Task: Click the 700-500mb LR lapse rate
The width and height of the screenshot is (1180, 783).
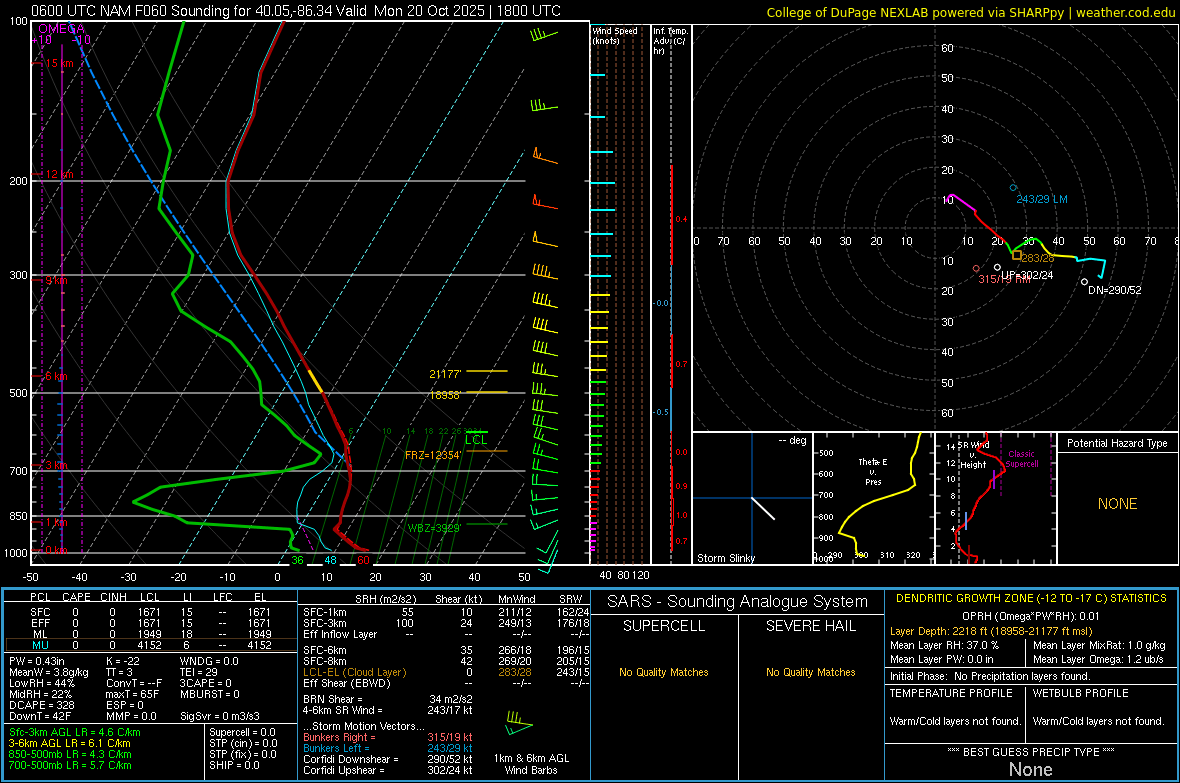Action: coord(70,765)
